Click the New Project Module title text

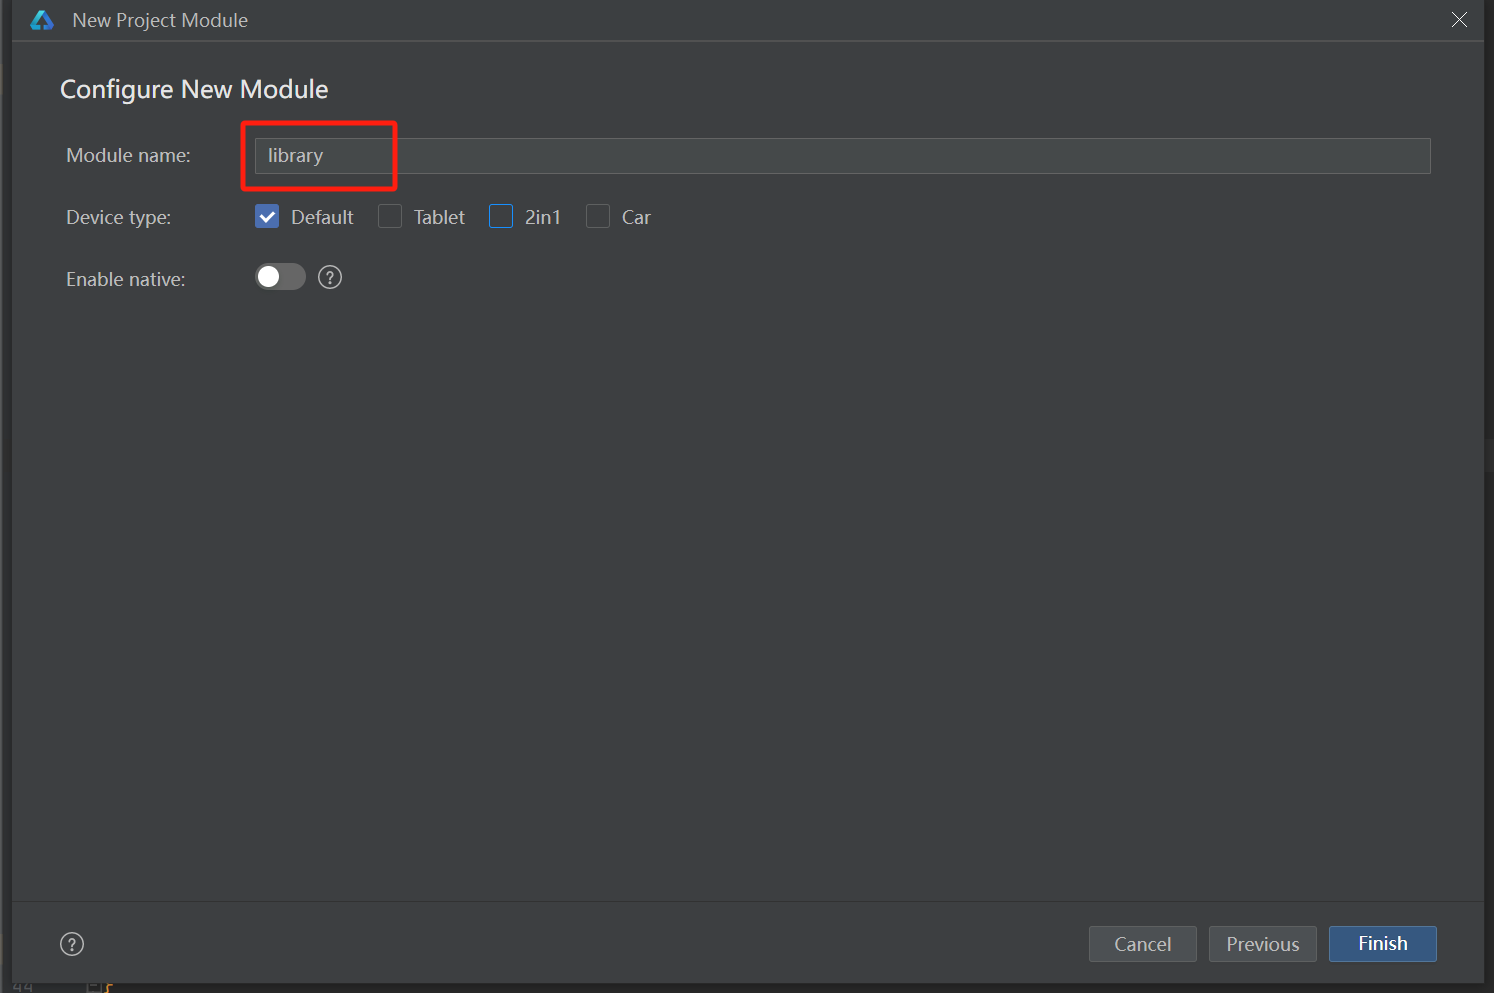tap(160, 20)
